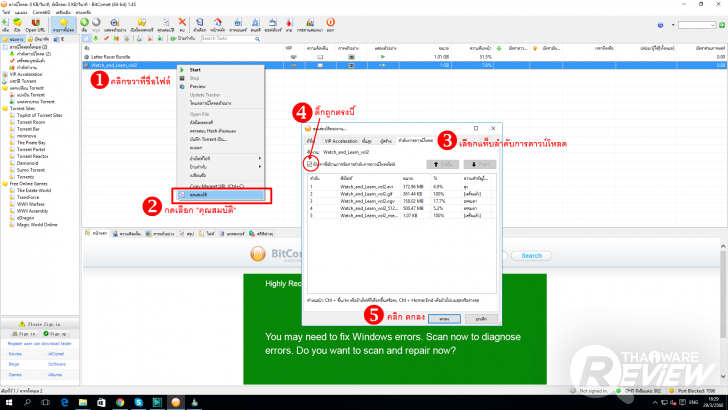Click the % column header in dialog list
Screen dimensions: 728x410
tap(446, 178)
